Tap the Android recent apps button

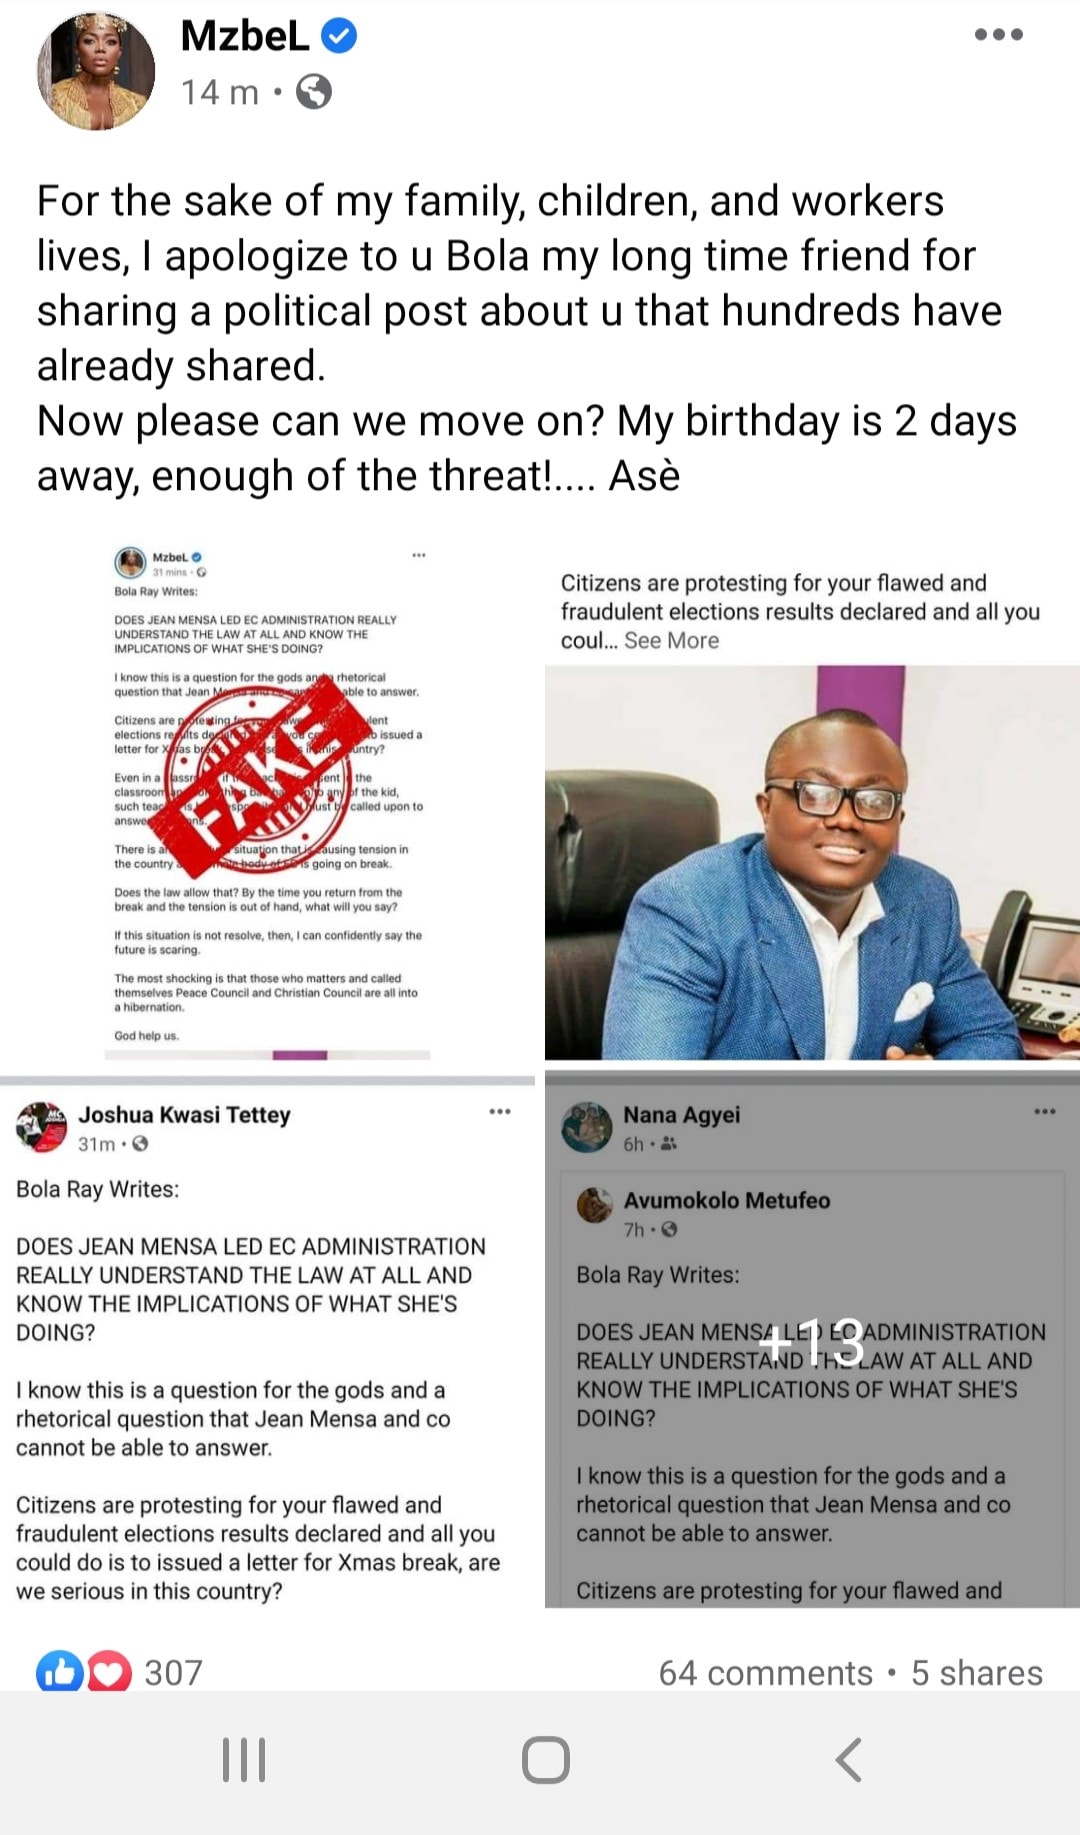pos(244,1760)
